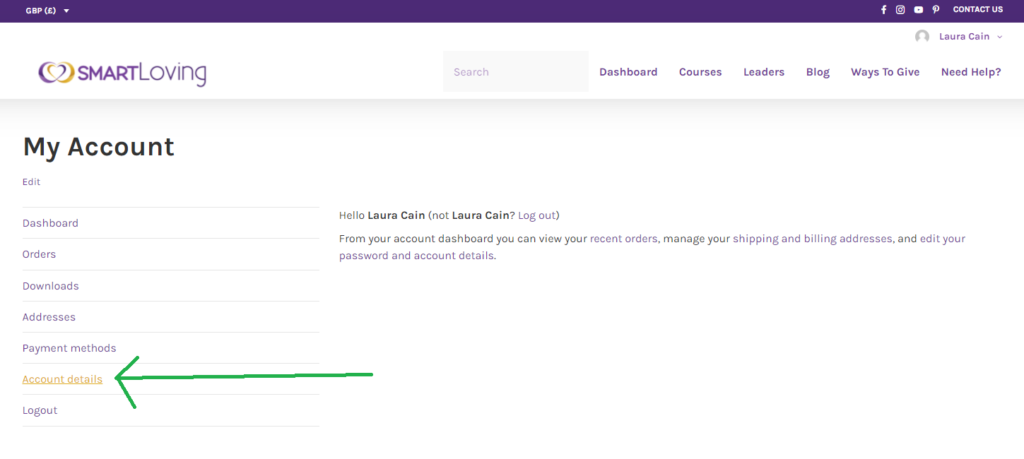Screen dimensions: 1024x459
Task: Click the SmartLoving logo
Action: pyautogui.click(x=122, y=72)
